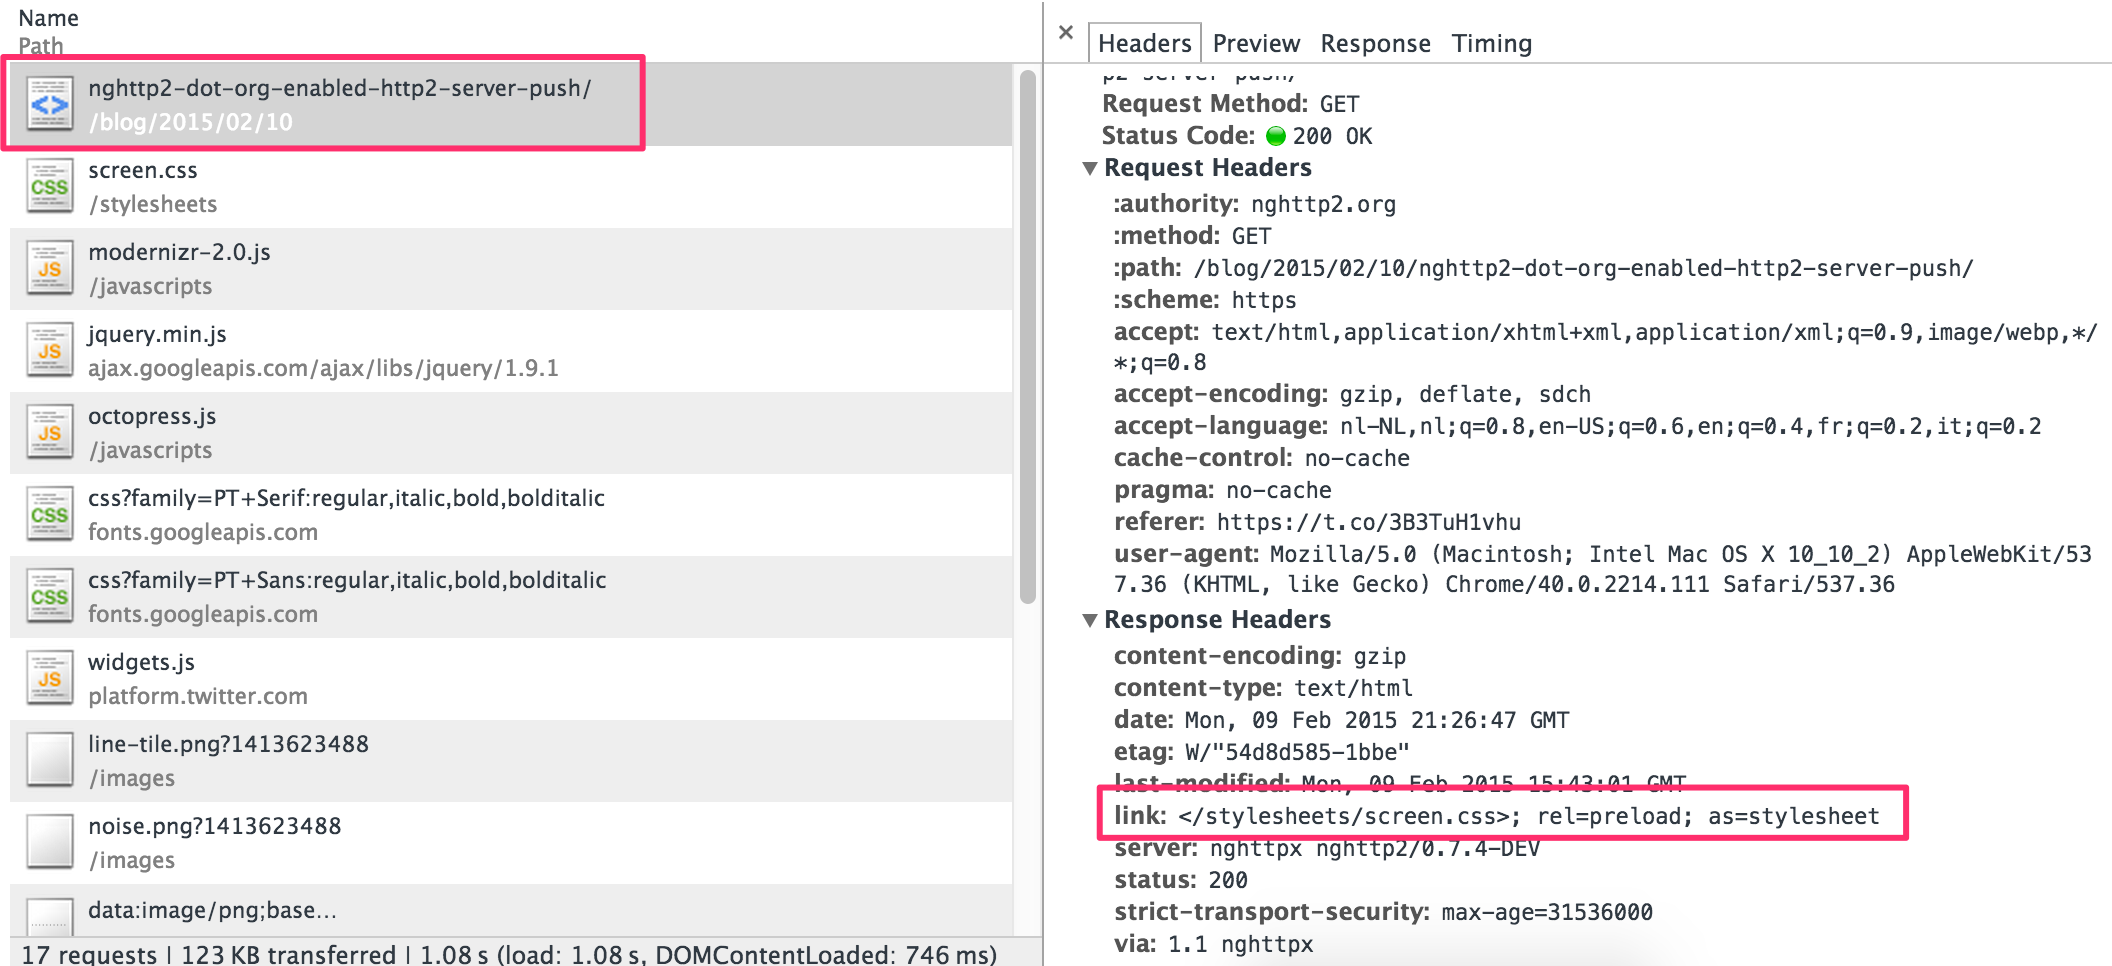Click the image icon beside line-tile.png
The image size is (2112, 966).
50,761
